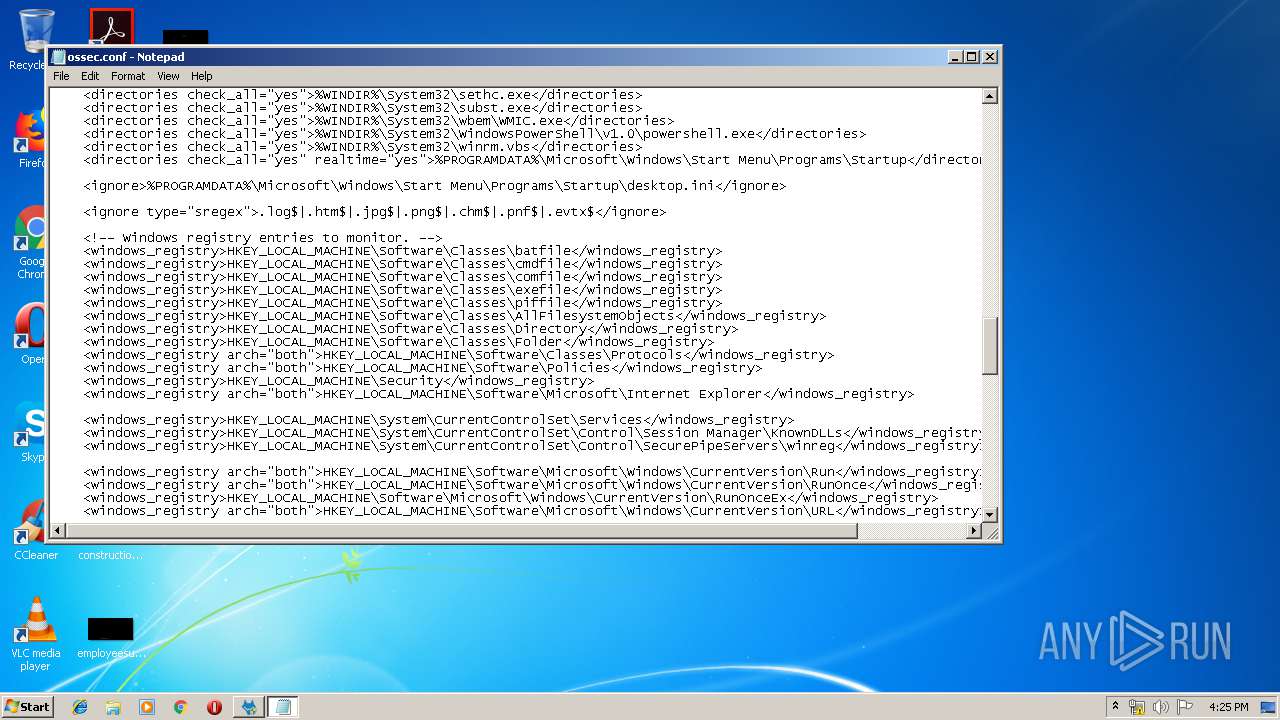Open Chrome from the taskbar
The width and height of the screenshot is (1280, 720).
180,707
